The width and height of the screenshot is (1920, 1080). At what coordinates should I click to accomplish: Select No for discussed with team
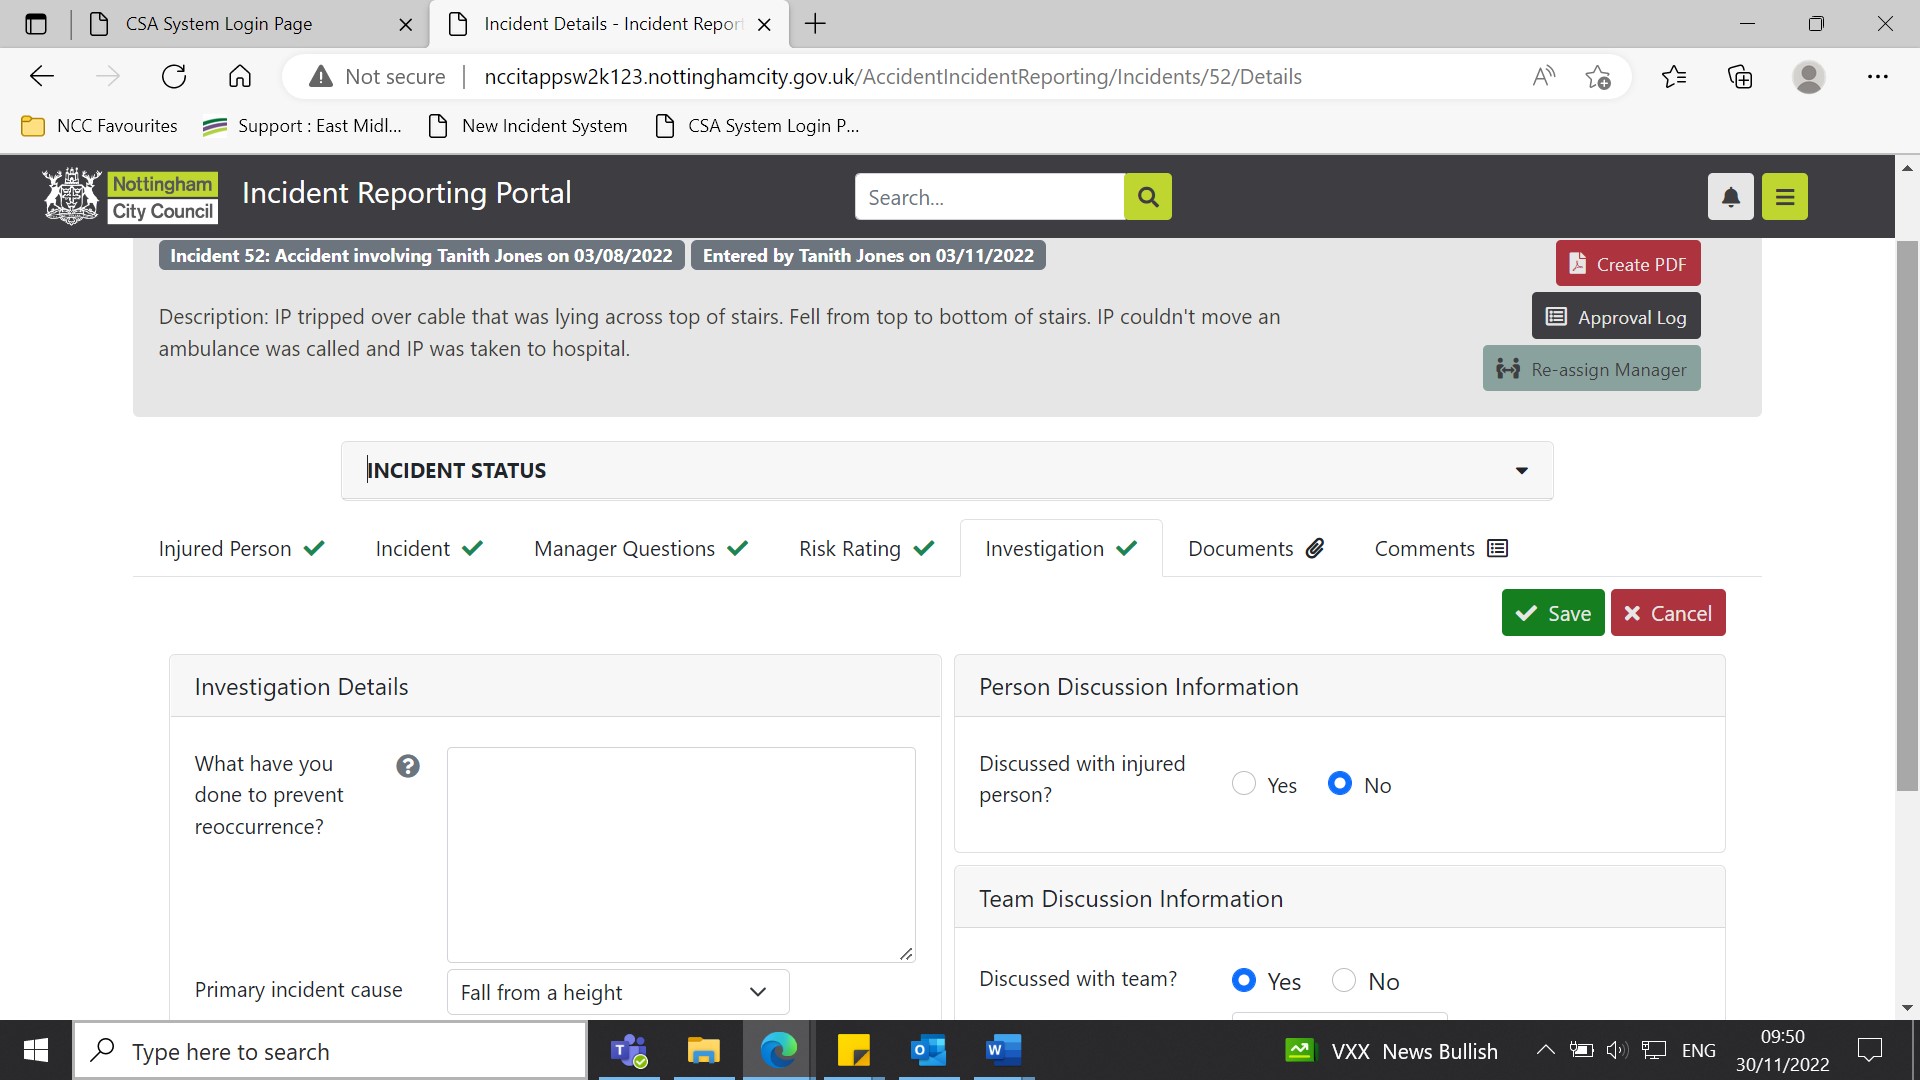pos(1344,980)
